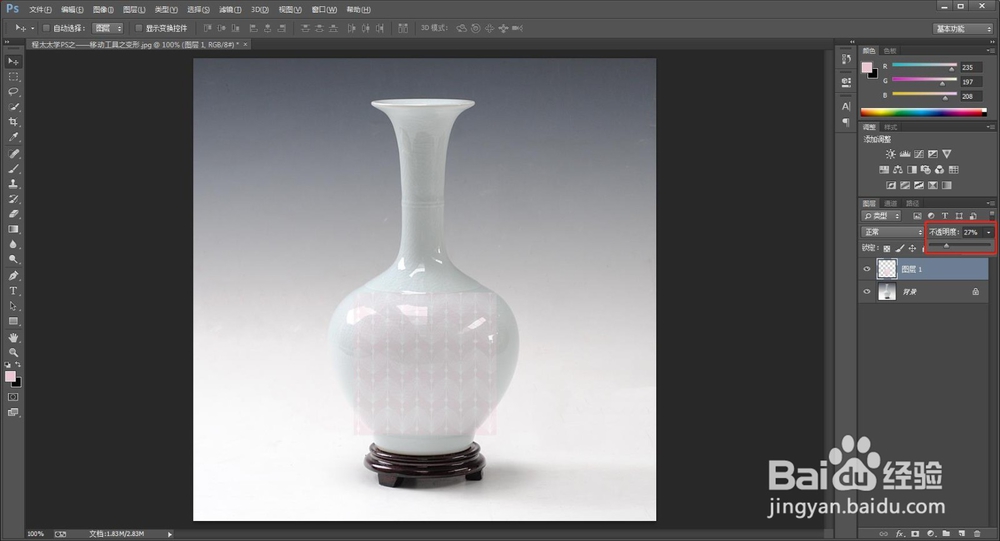Screen dimensions: 1000x541
Task: Select the Lasso tool
Action: [13, 92]
